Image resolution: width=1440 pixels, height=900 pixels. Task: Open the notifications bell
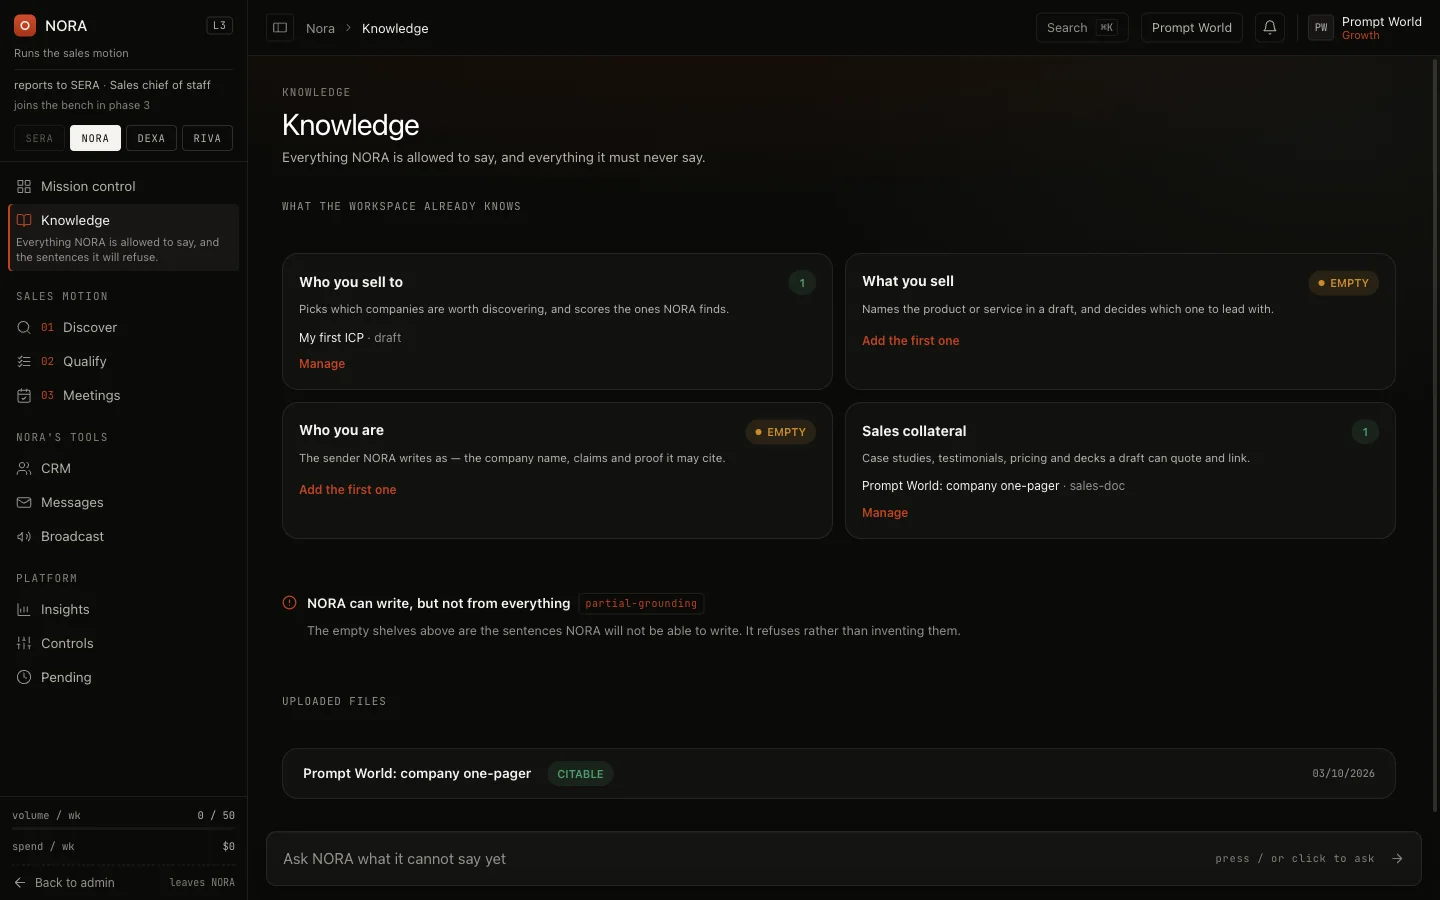coord(1270,28)
